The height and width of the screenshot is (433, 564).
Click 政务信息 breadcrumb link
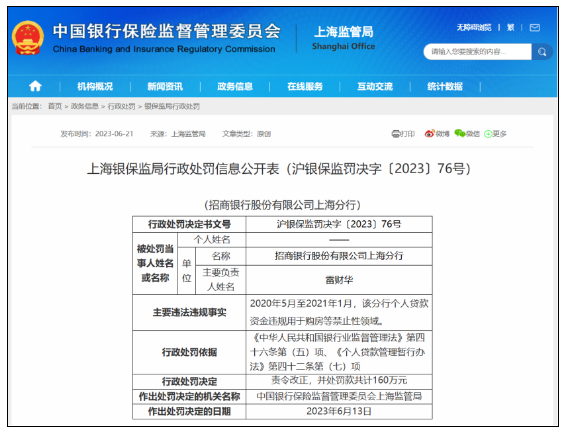click(85, 106)
